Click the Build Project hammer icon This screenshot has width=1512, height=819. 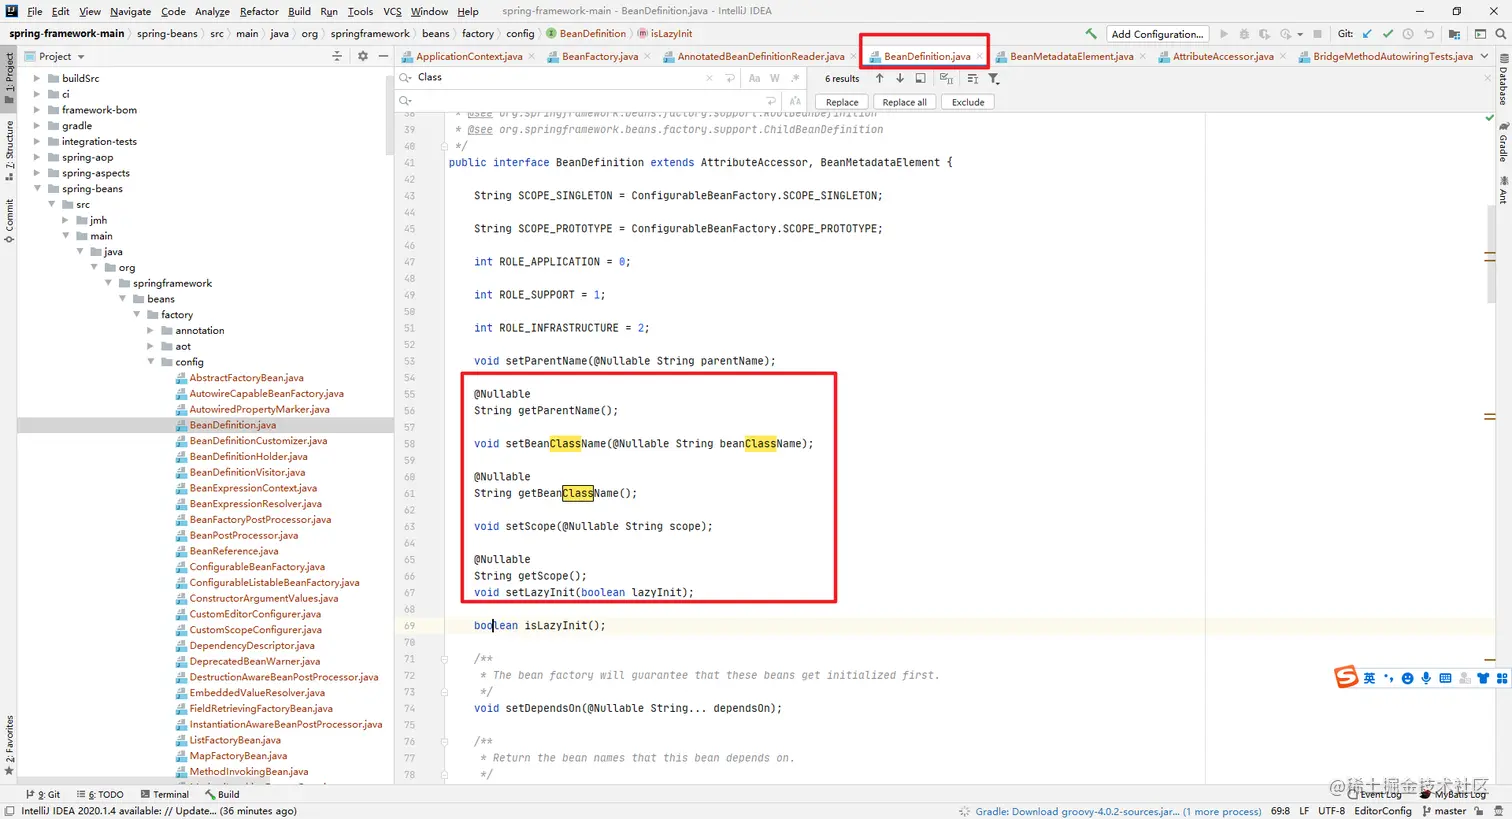1090,33
